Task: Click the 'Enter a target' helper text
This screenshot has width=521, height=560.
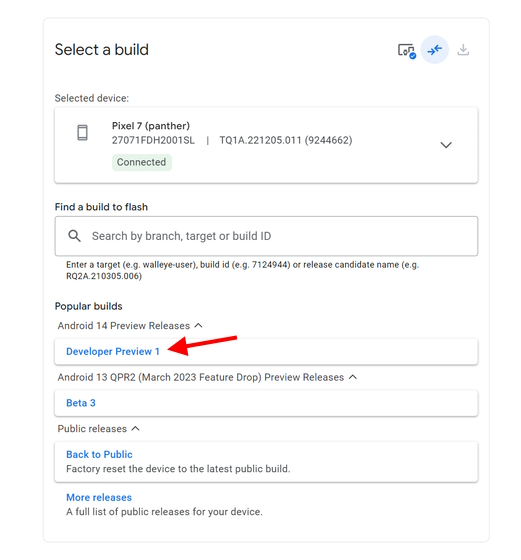Action: [x=242, y=270]
